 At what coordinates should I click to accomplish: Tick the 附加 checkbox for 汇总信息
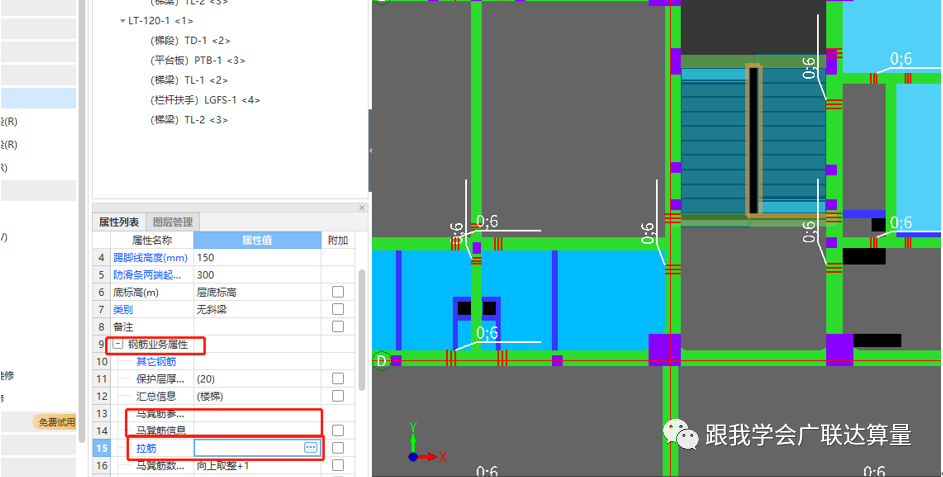tap(338, 396)
